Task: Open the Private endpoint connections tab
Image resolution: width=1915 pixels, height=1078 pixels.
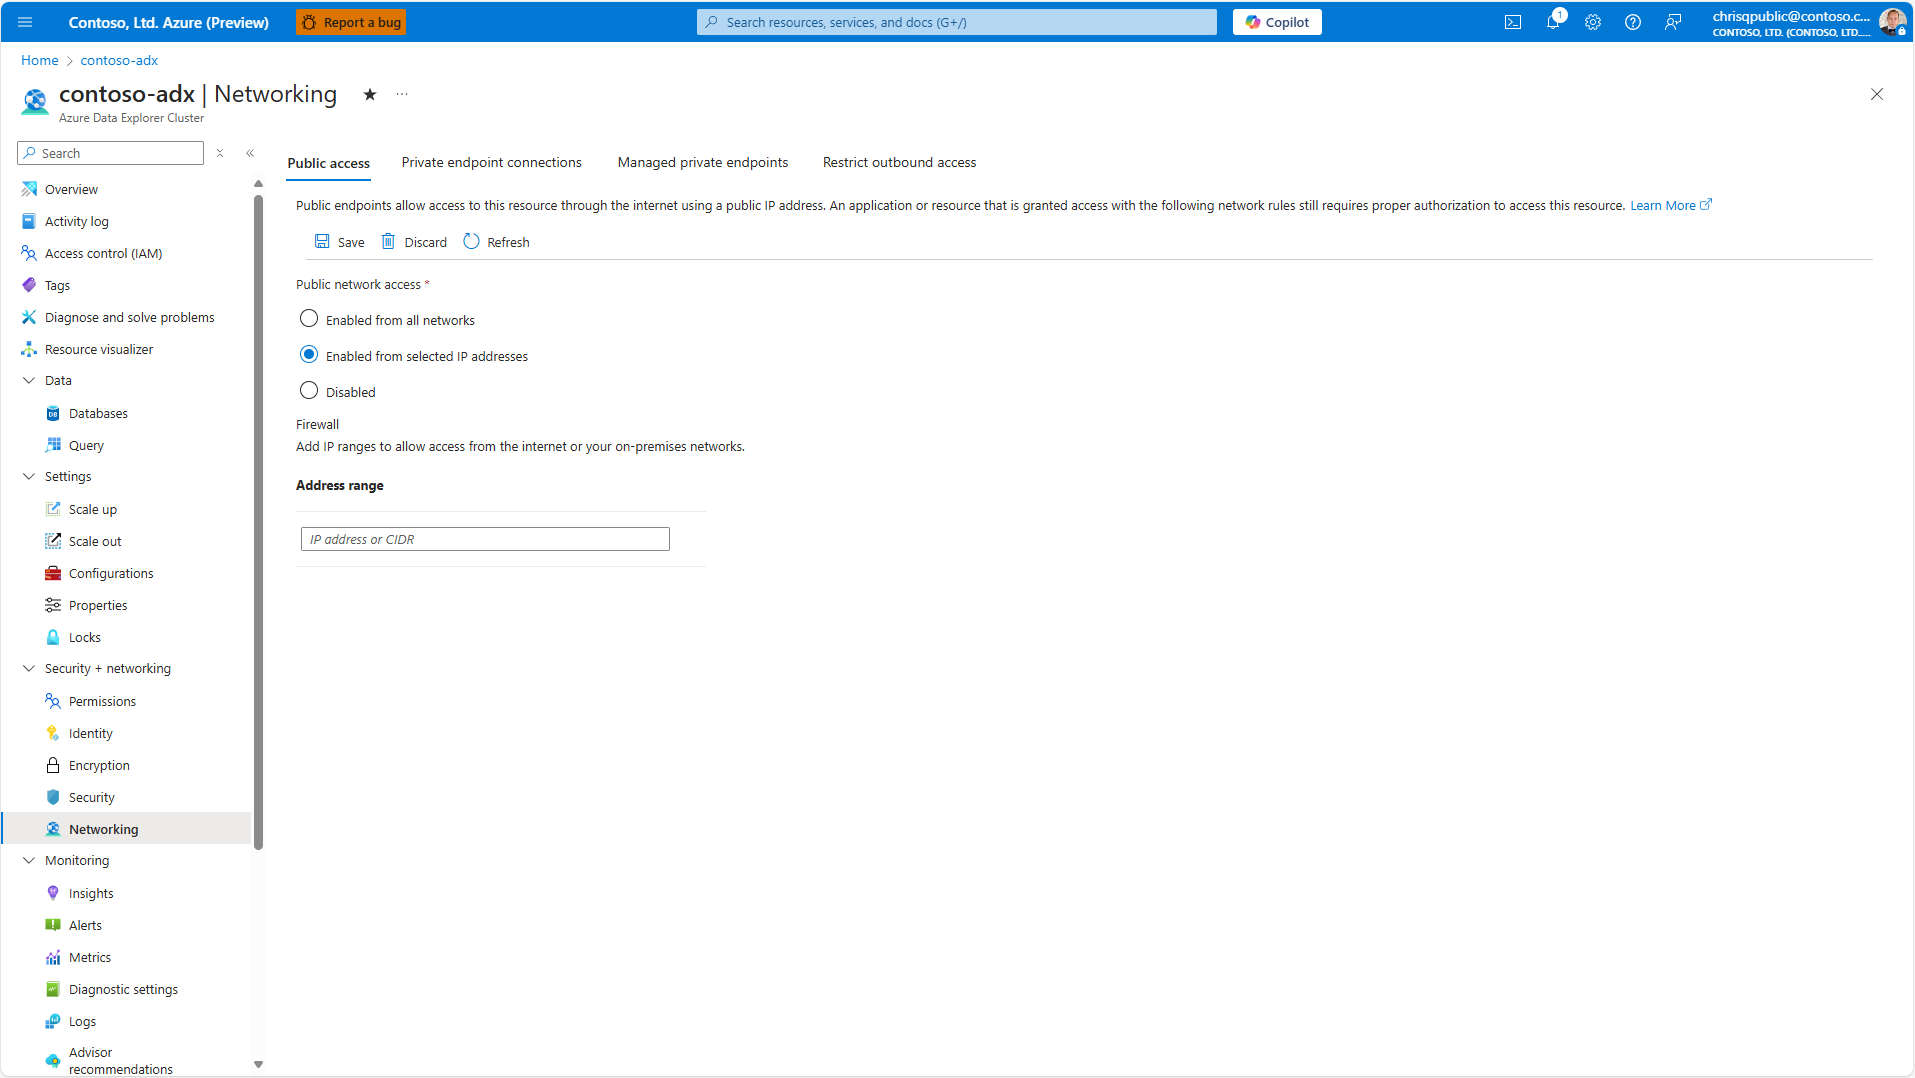Action: click(491, 162)
